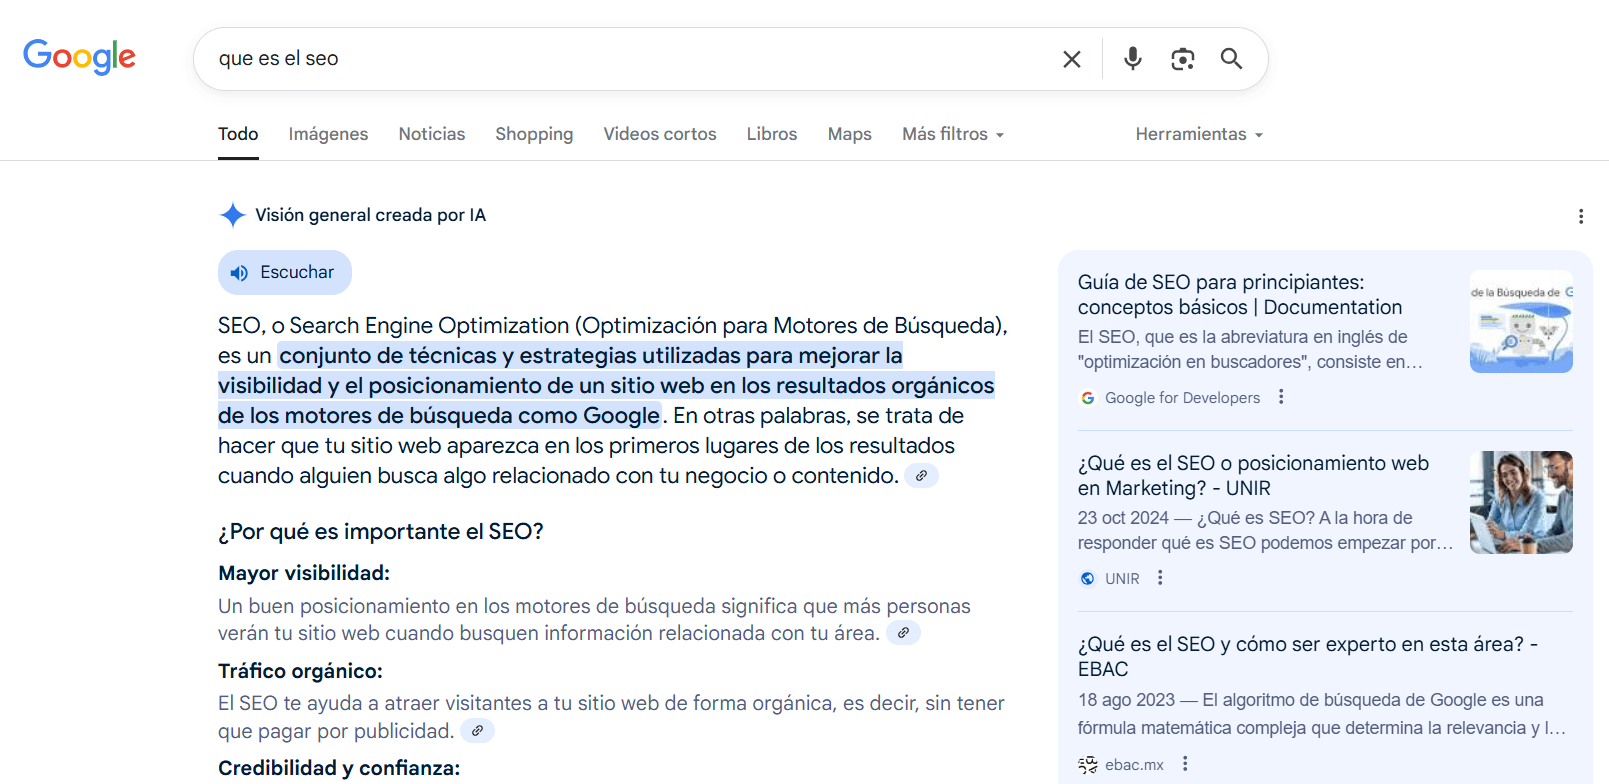Click the magnifying glass search icon

click(1232, 59)
